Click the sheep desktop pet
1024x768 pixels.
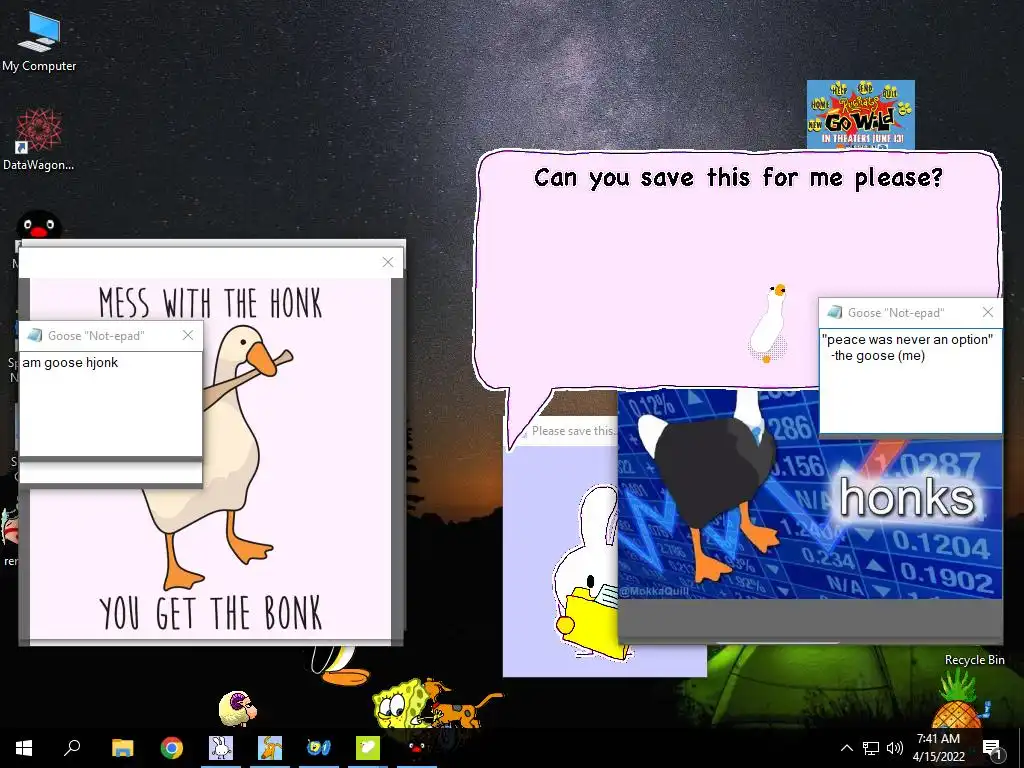(x=238, y=709)
